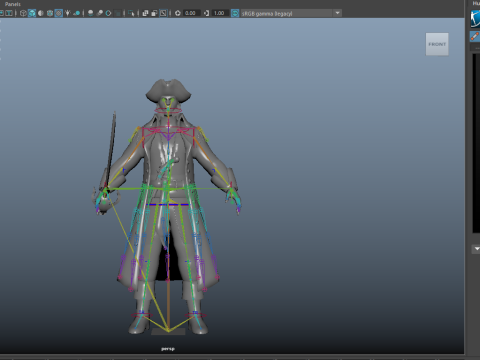This screenshot has height=360, width=480.
Task: Click the gamma value field 1.00
Action: click(220, 13)
